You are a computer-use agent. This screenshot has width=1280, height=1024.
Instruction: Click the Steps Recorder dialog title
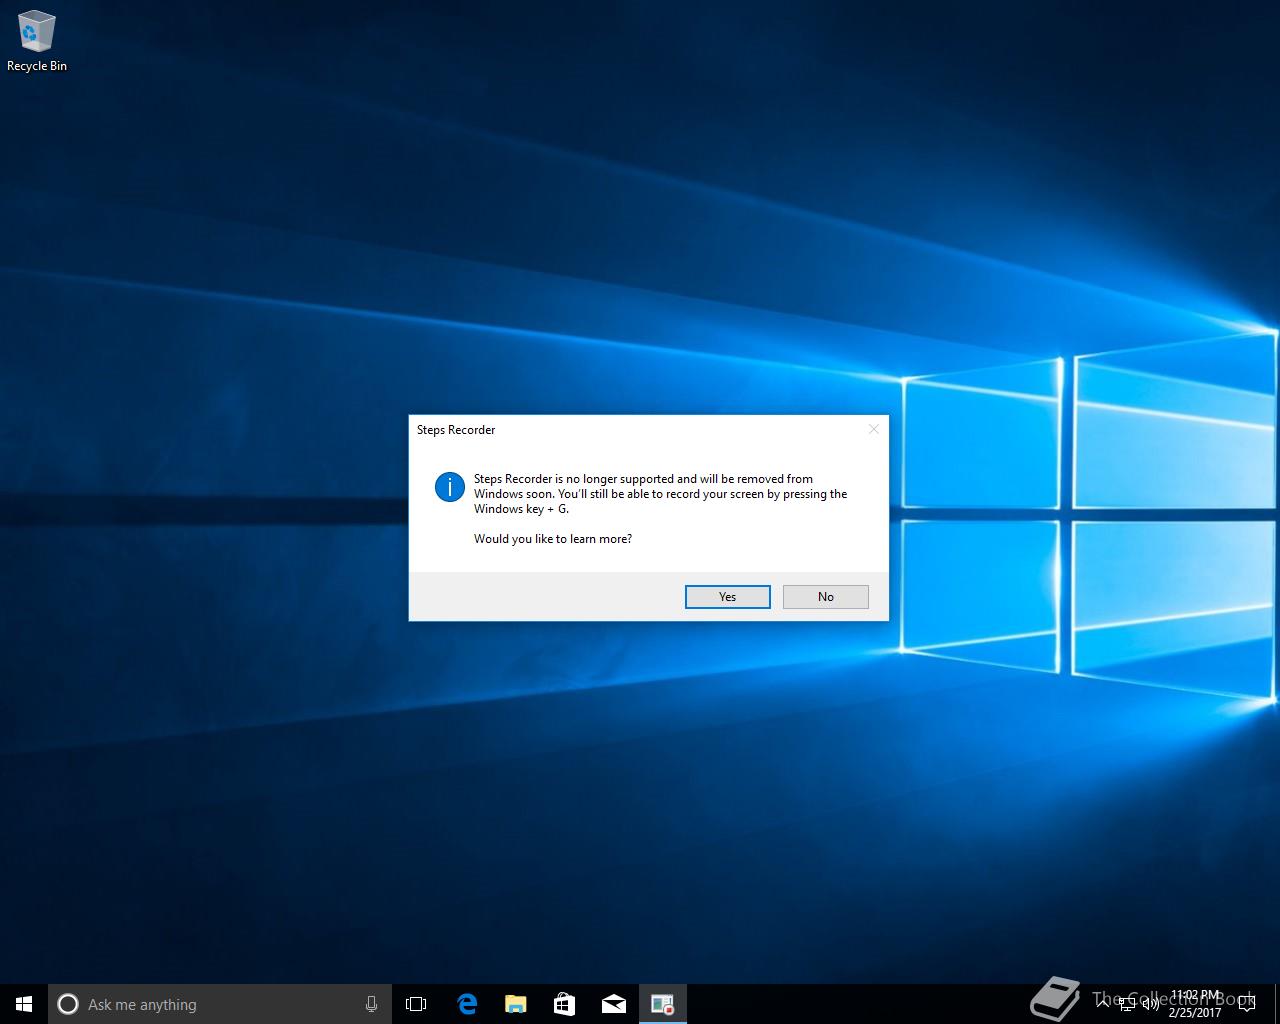tap(456, 430)
